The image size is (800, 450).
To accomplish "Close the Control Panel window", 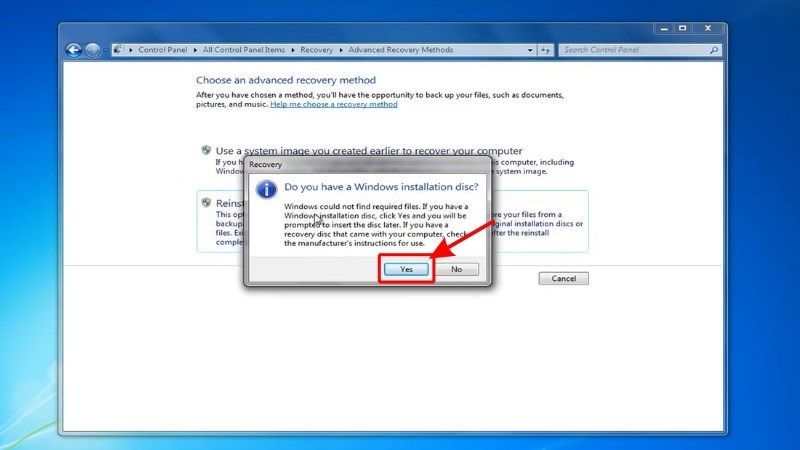I will [708, 29].
